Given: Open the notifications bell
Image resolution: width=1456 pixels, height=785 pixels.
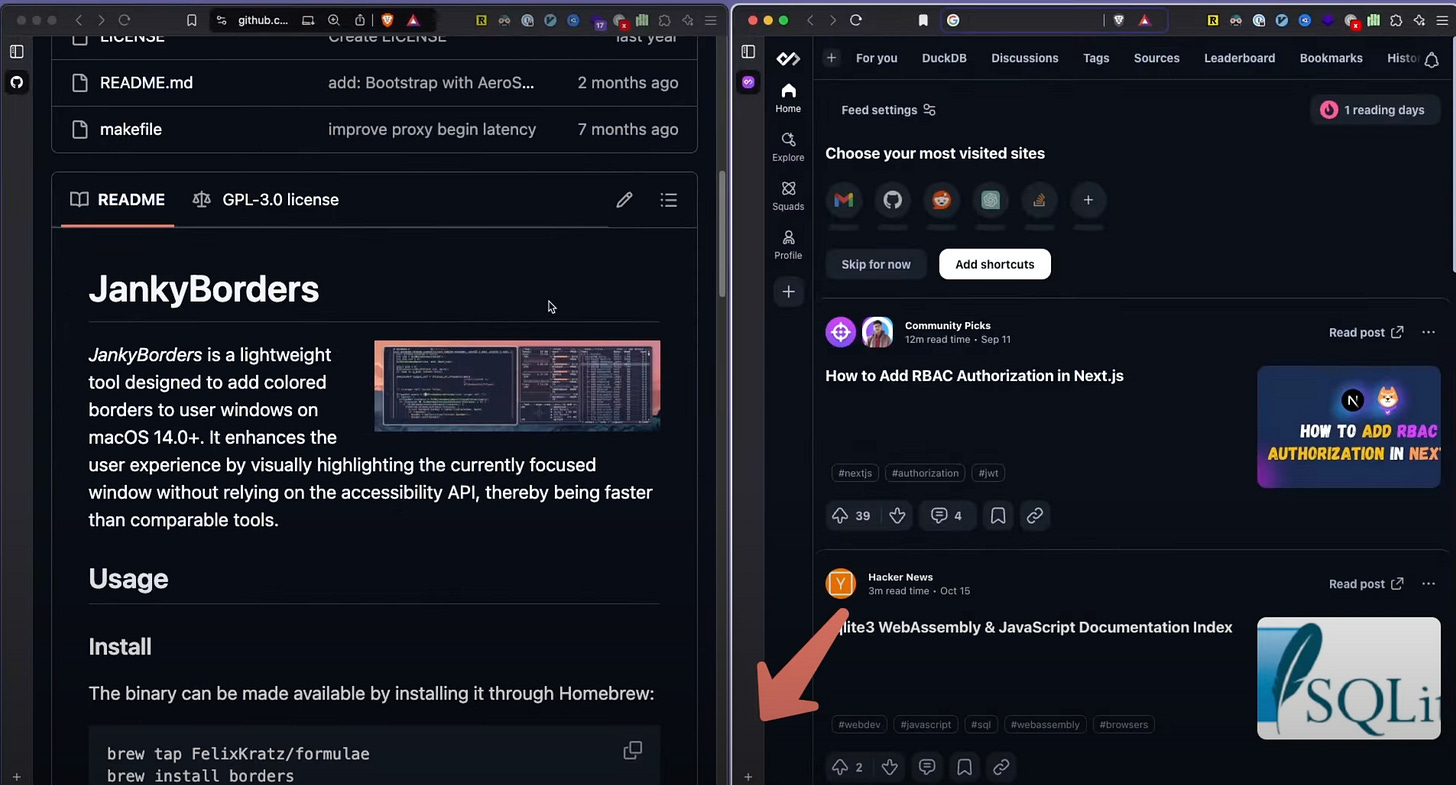Looking at the screenshot, I should pyautogui.click(x=1431, y=60).
